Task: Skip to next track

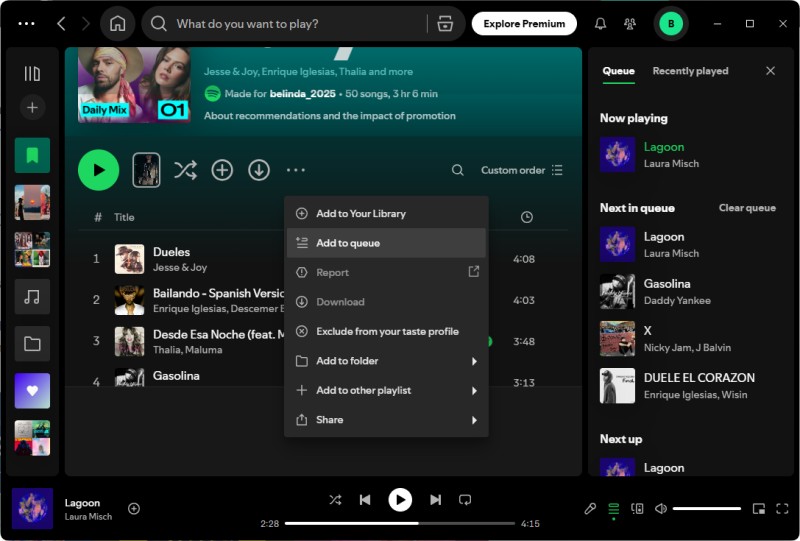Action: click(x=435, y=500)
